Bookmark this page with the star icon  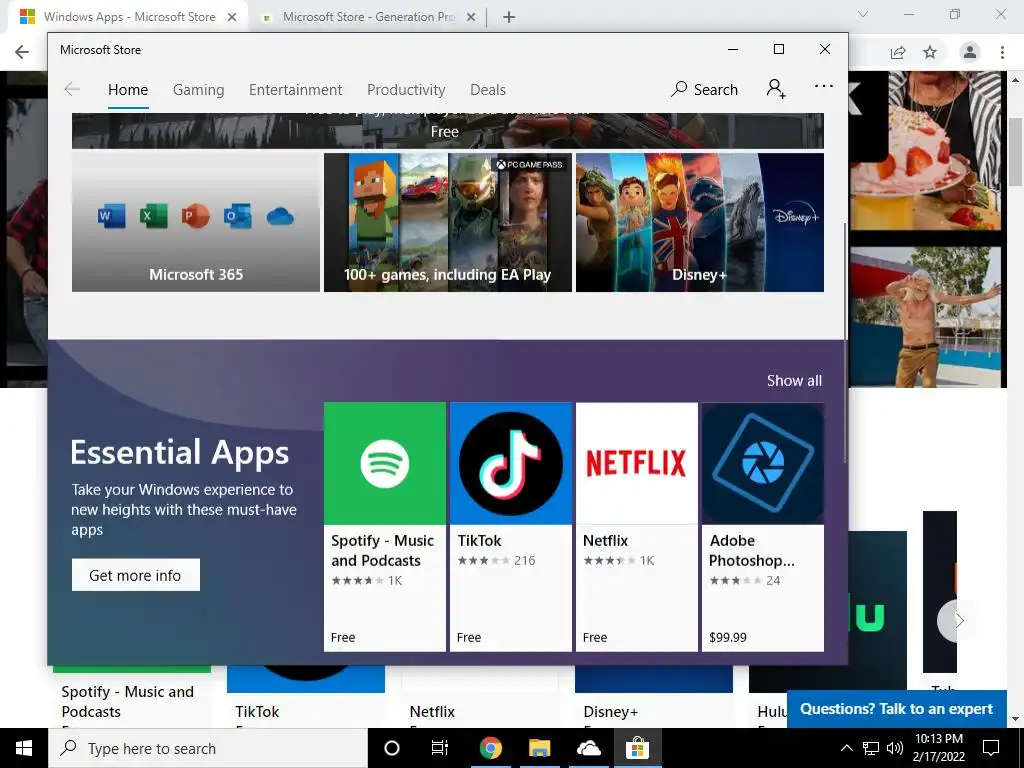(x=930, y=52)
